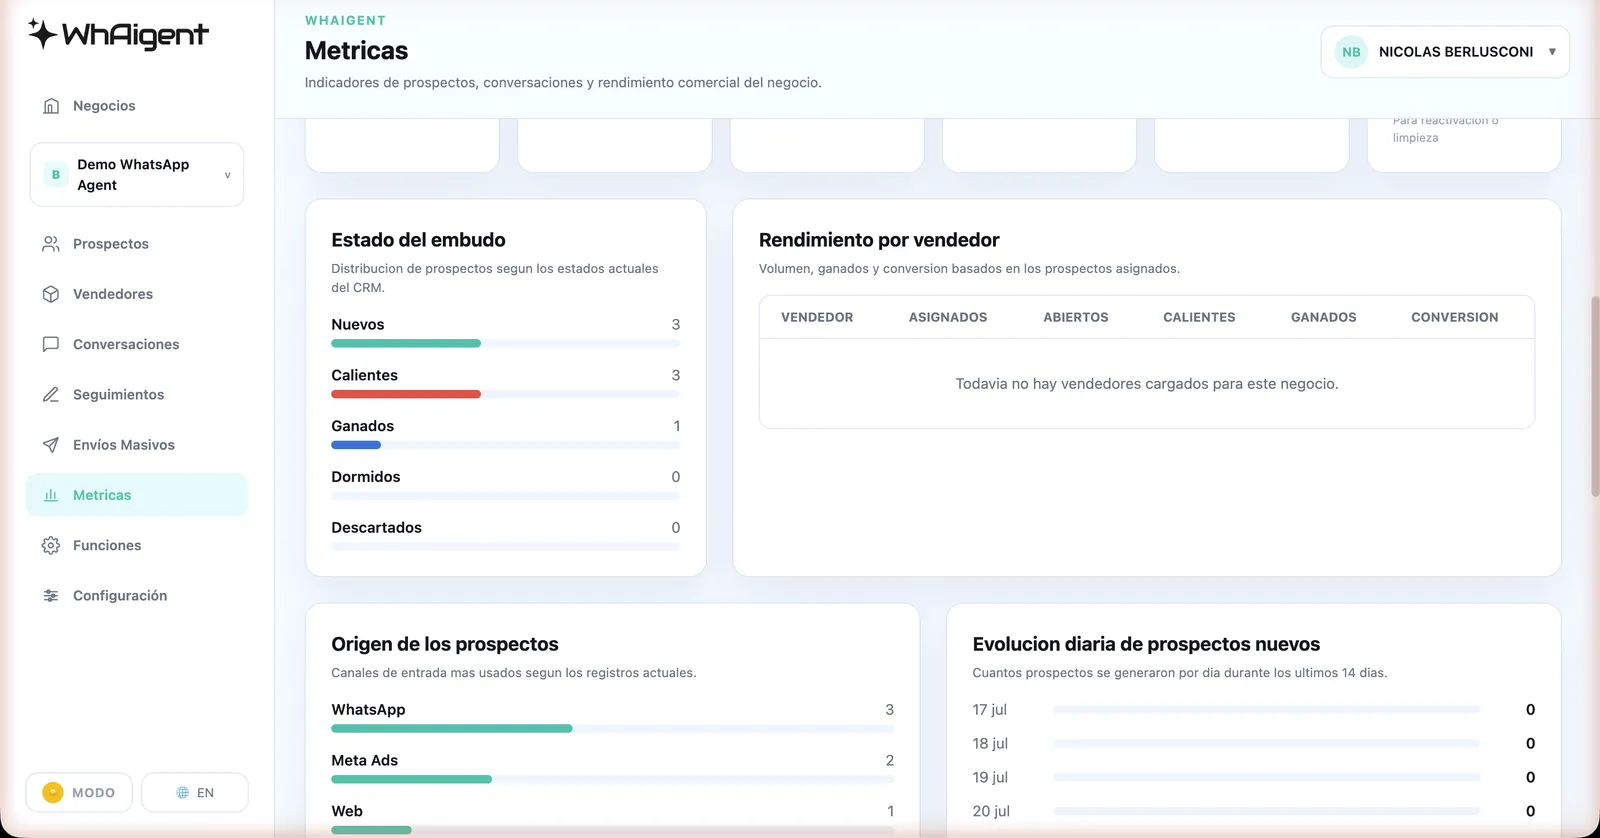Click the 19 jul progress bar
1600x838 pixels.
pos(1266,778)
